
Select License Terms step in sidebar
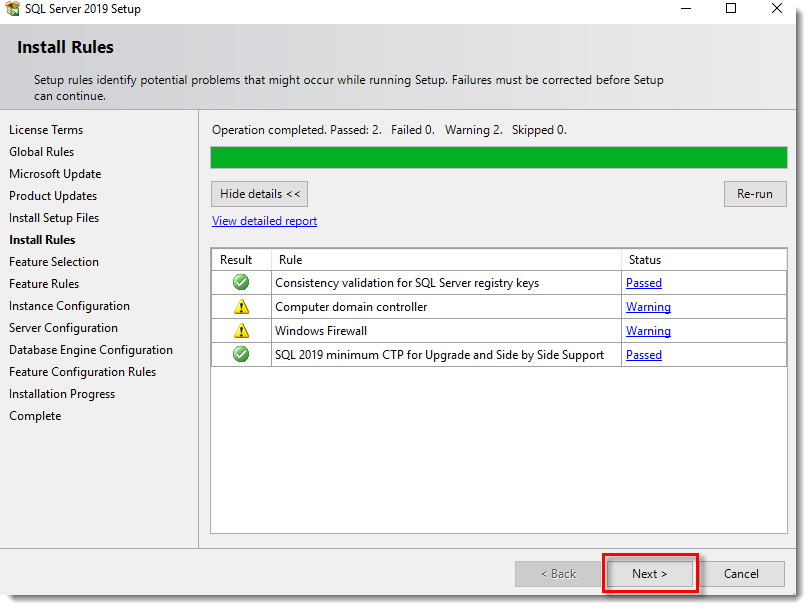coord(46,130)
